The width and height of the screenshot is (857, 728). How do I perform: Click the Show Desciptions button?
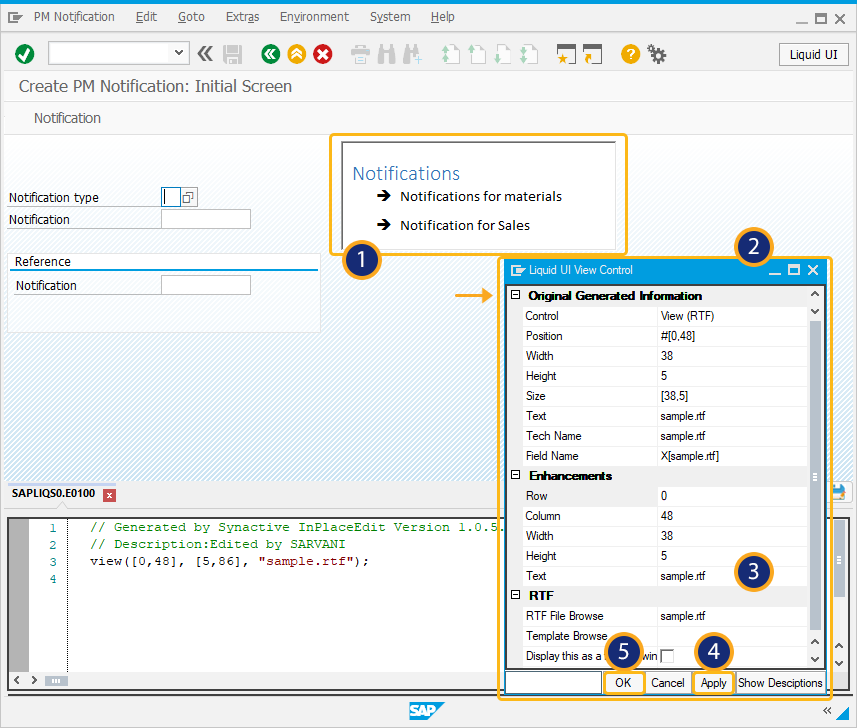pos(780,683)
